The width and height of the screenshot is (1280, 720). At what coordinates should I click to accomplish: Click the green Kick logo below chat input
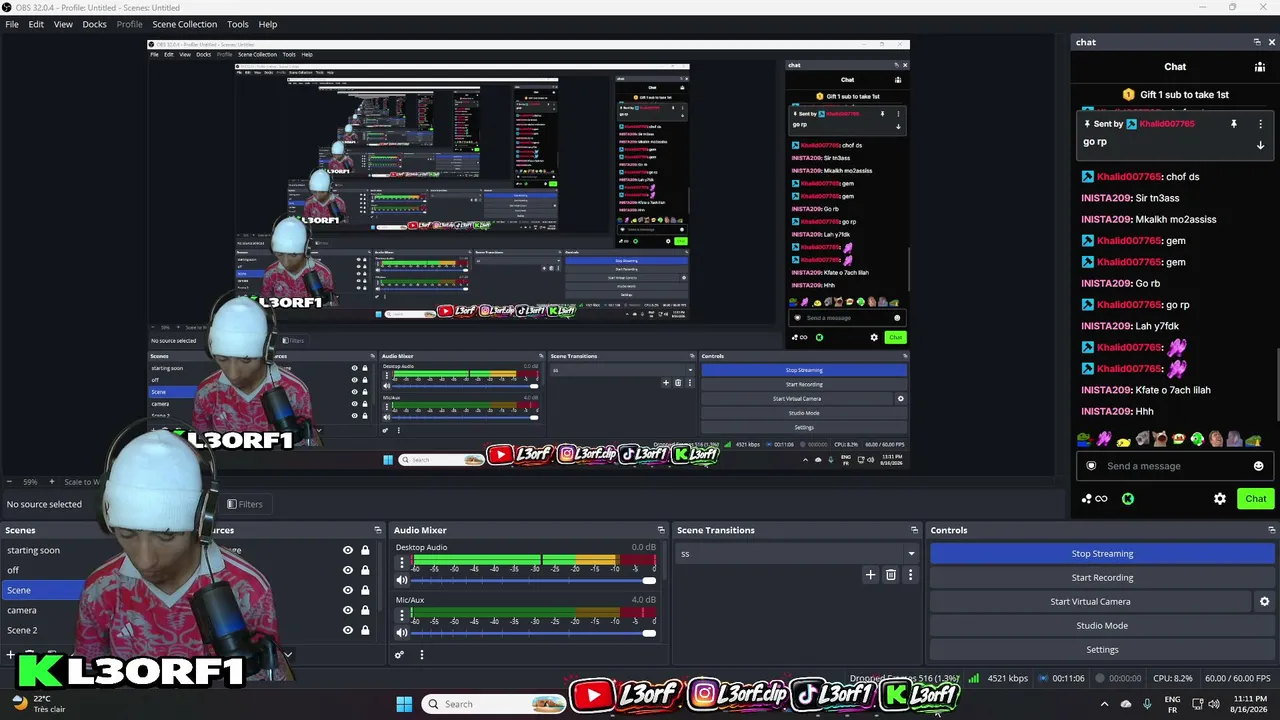pyautogui.click(x=1128, y=499)
